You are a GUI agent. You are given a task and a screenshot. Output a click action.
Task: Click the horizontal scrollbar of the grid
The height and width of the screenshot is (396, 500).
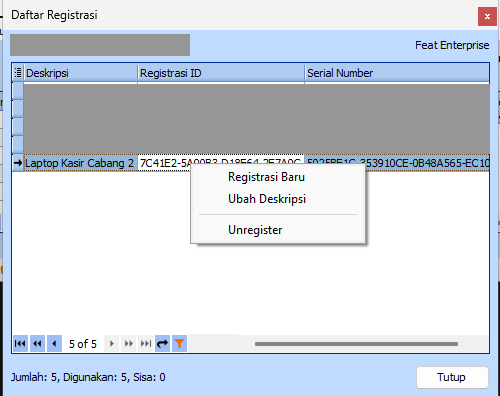click(356, 344)
